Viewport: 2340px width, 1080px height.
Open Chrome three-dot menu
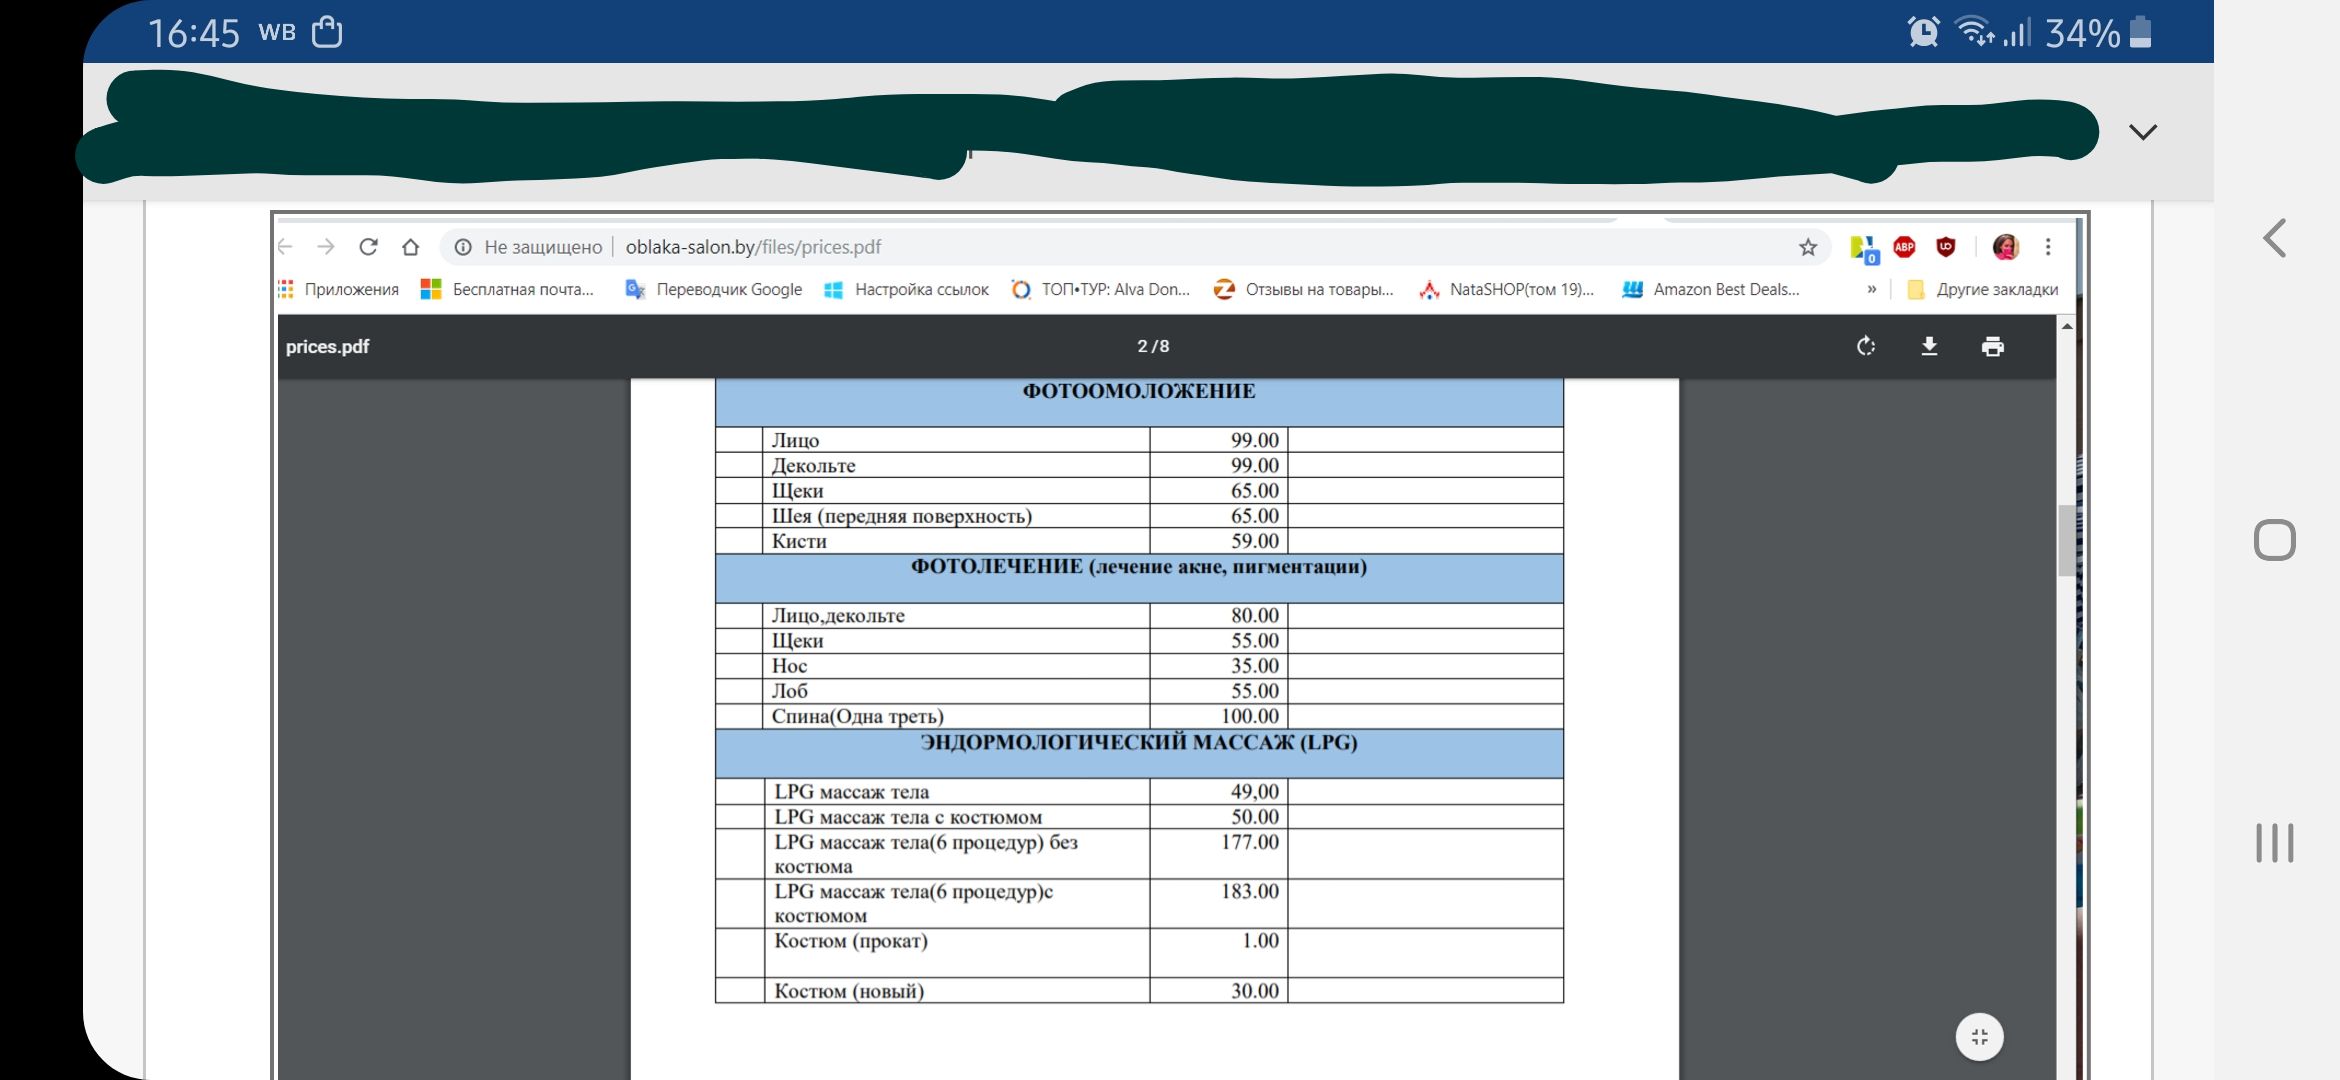coord(2048,247)
